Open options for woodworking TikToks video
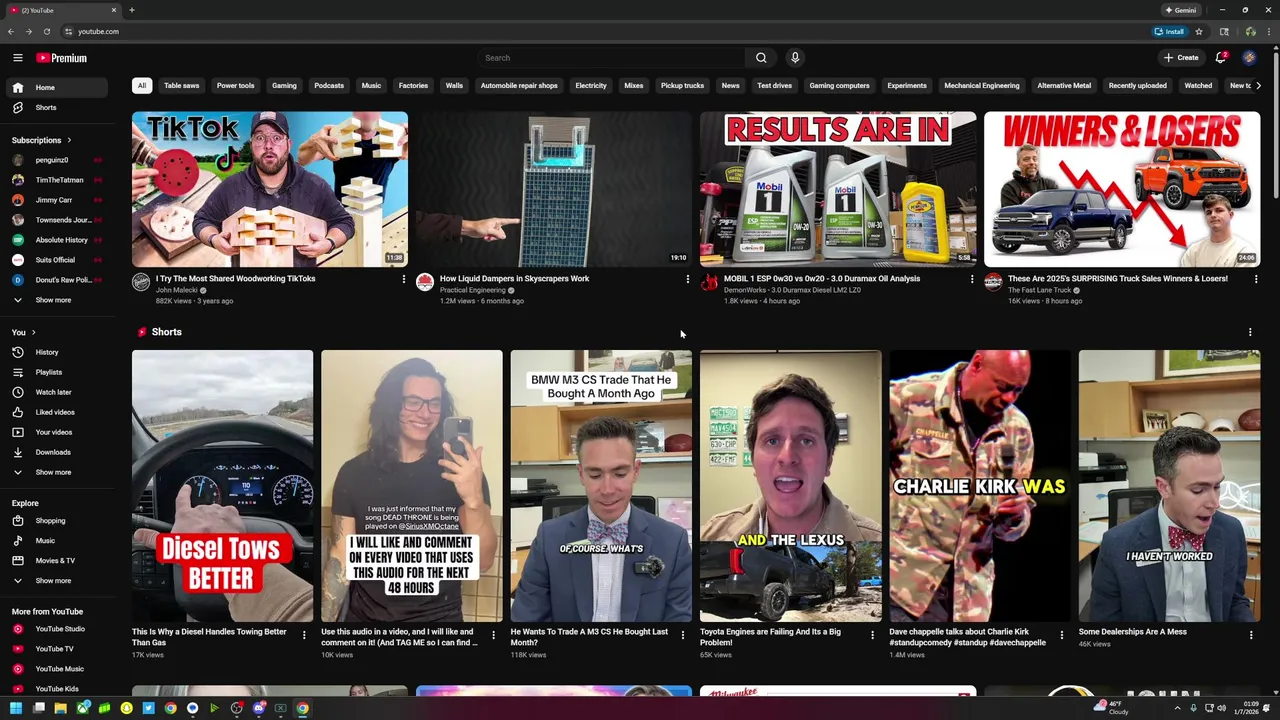The height and width of the screenshot is (720, 1280). click(x=403, y=279)
